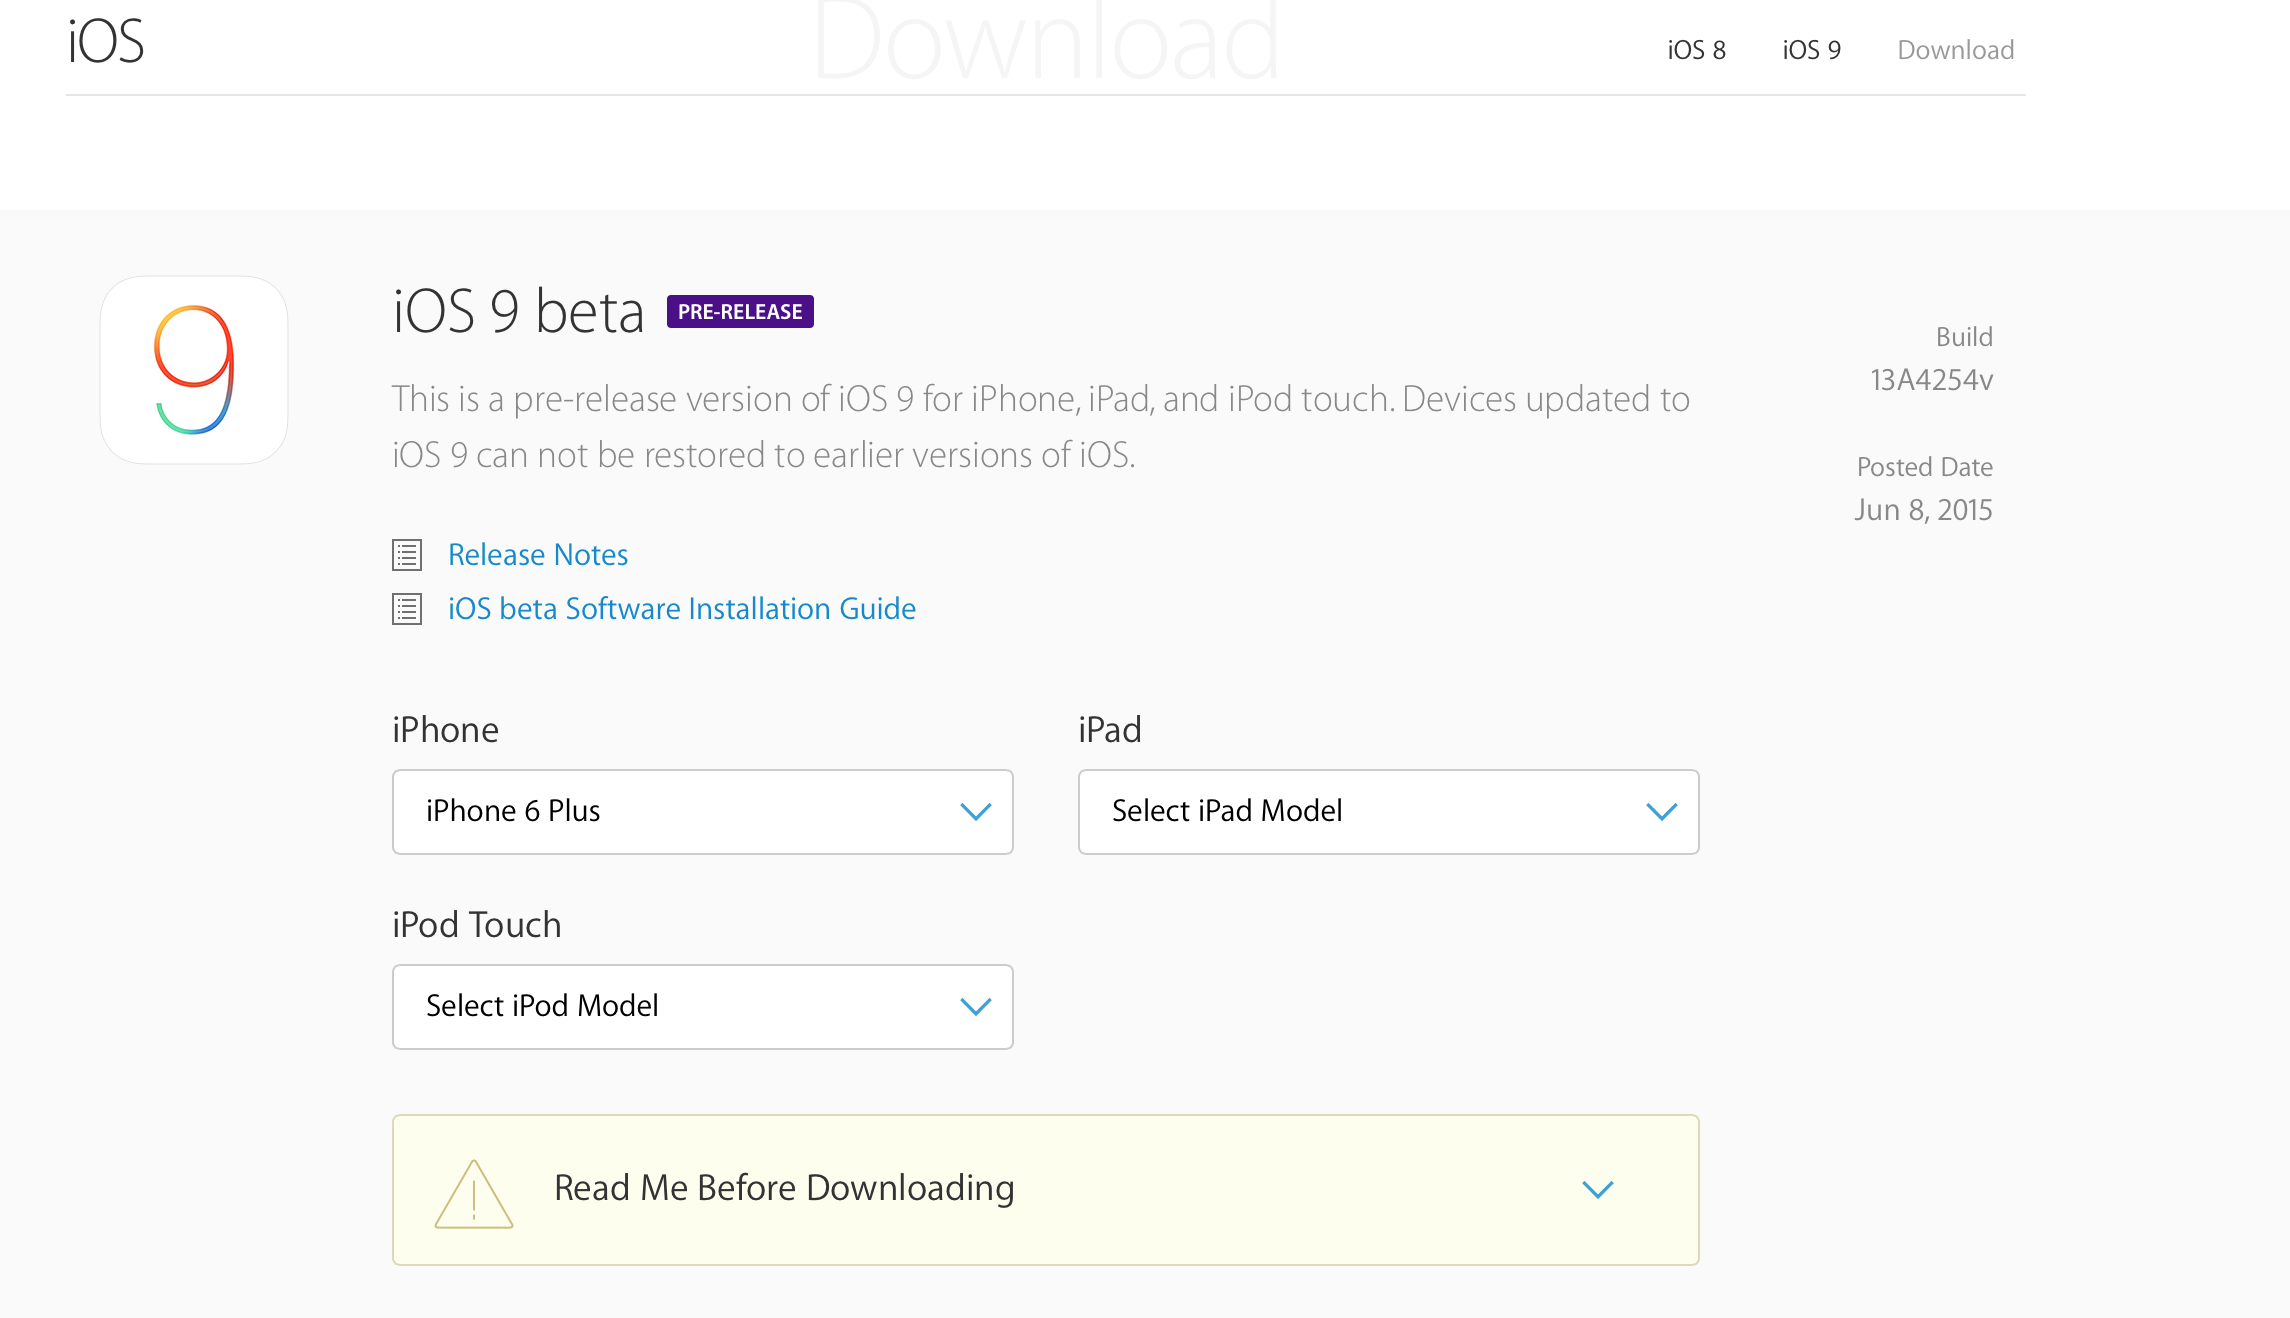This screenshot has width=2290, height=1318.
Task: Click the iPod Touch section label
Action: pyautogui.click(x=477, y=925)
